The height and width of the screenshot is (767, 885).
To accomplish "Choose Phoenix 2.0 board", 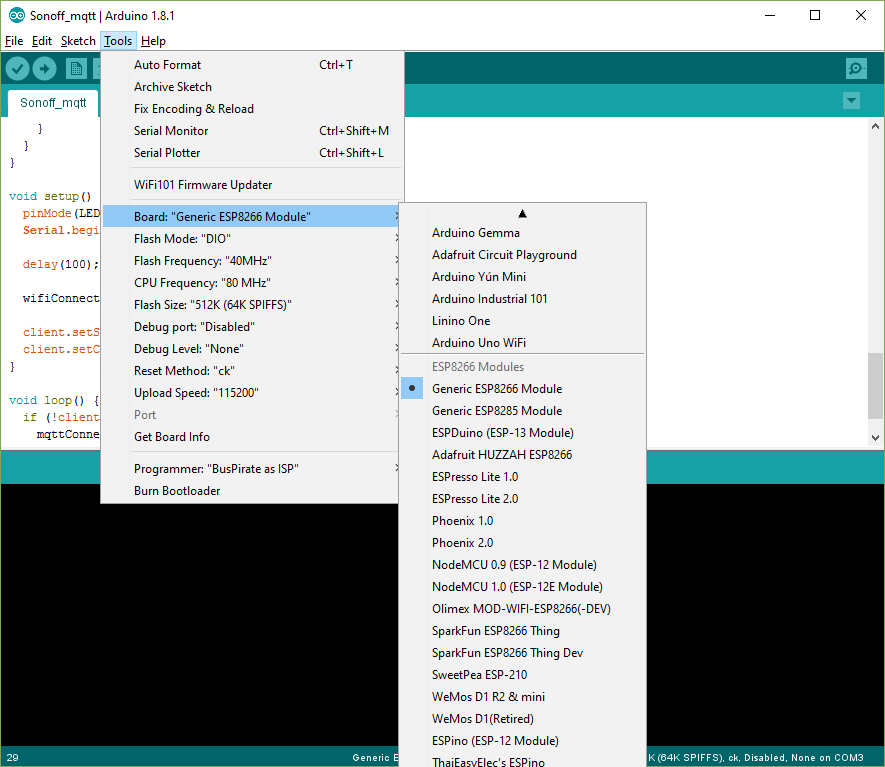I will point(523,543).
